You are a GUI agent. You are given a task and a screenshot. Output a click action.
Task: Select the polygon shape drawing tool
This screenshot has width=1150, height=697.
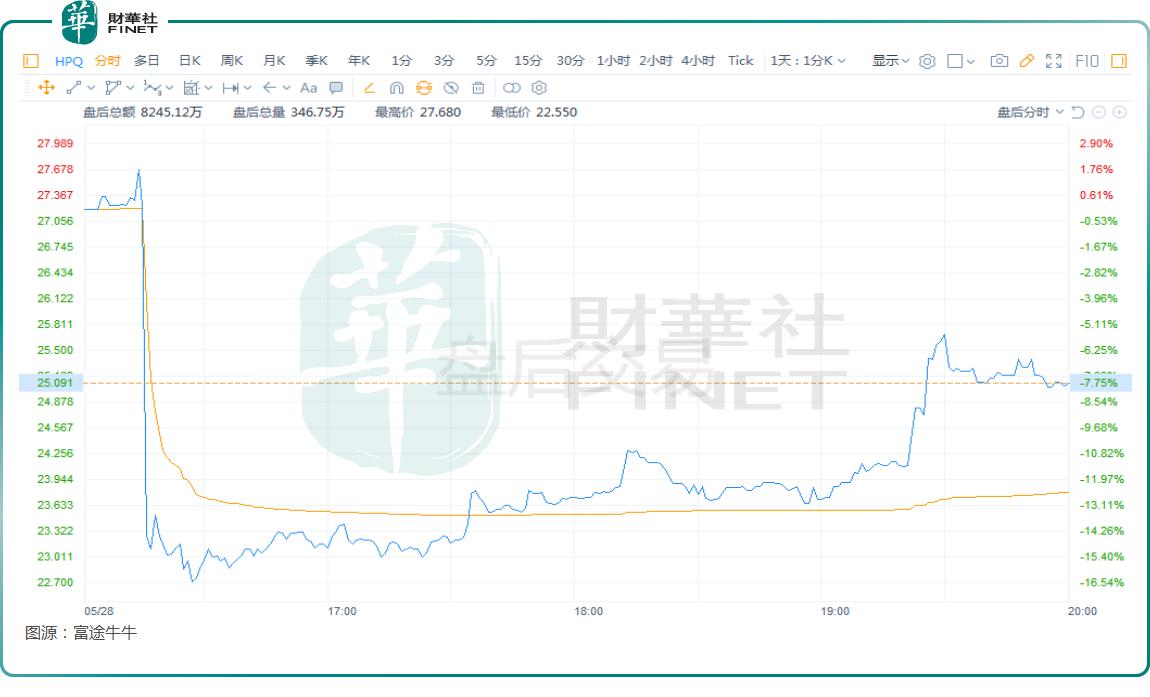coord(112,88)
